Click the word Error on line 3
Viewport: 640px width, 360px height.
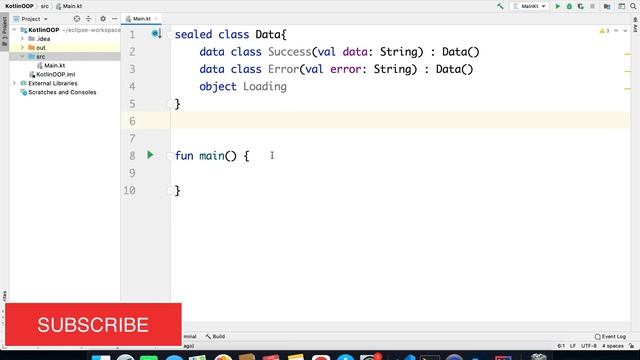pos(283,69)
